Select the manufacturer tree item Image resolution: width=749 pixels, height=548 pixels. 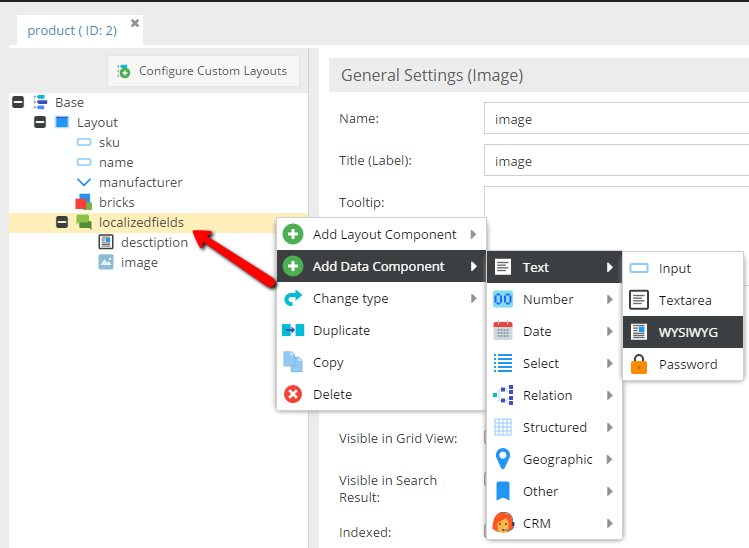[x=140, y=183]
